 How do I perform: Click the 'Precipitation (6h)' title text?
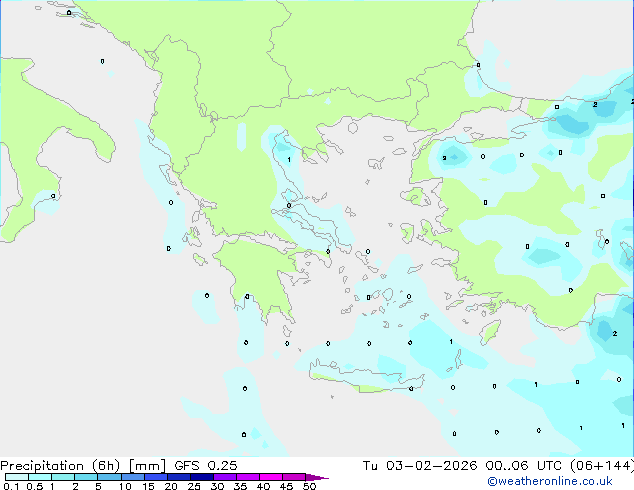[x=61, y=466]
